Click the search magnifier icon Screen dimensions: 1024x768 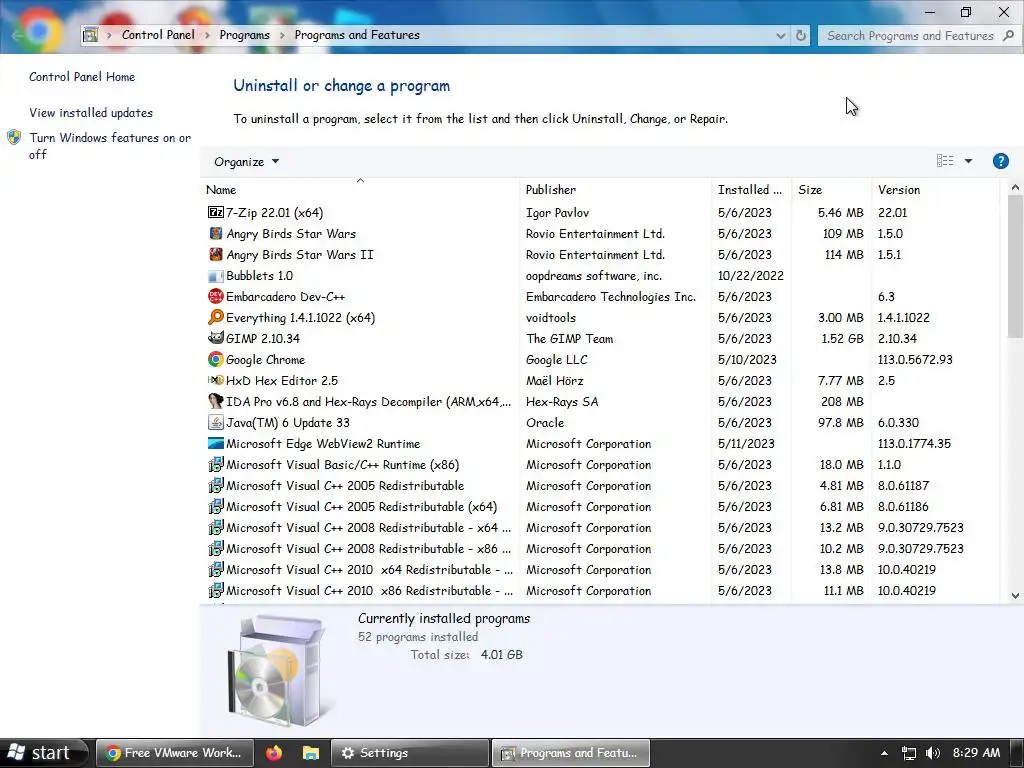(1008, 36)
